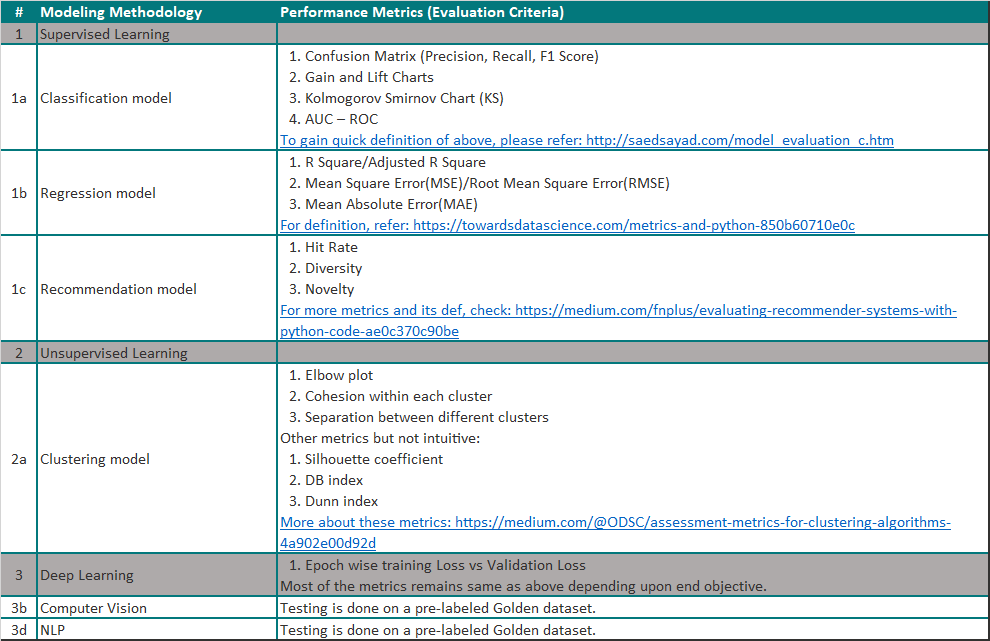Click the Epoch wise training Loss text
The width and height of the screenshot is (990, 641).
[x=432, y=565]
